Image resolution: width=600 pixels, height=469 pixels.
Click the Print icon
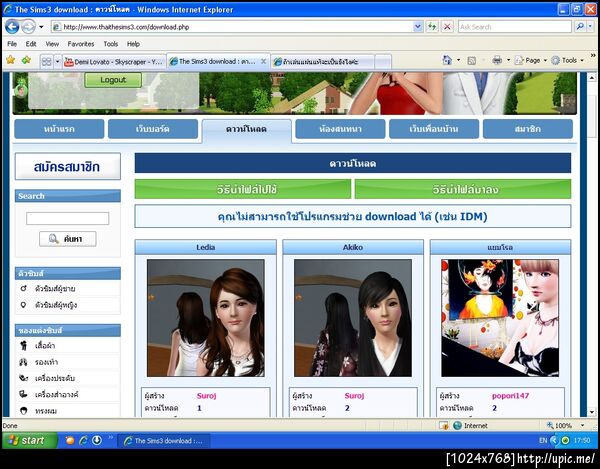(x=497, y=60)
